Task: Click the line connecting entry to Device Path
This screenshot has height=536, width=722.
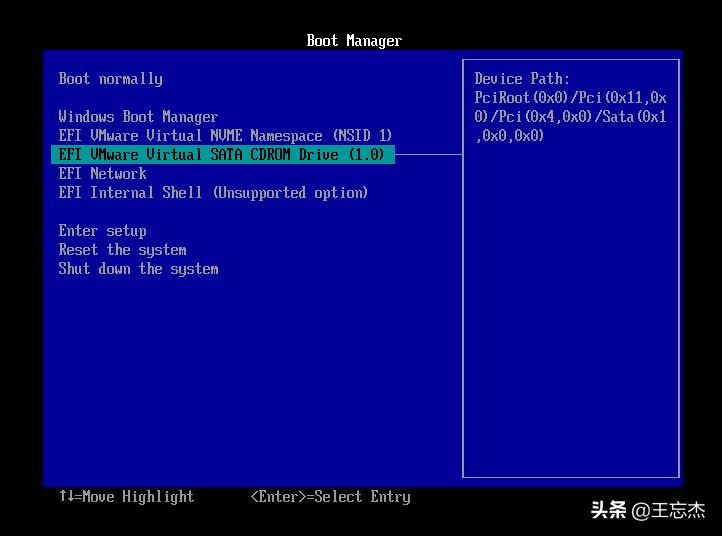Action: tap(430, 155)
